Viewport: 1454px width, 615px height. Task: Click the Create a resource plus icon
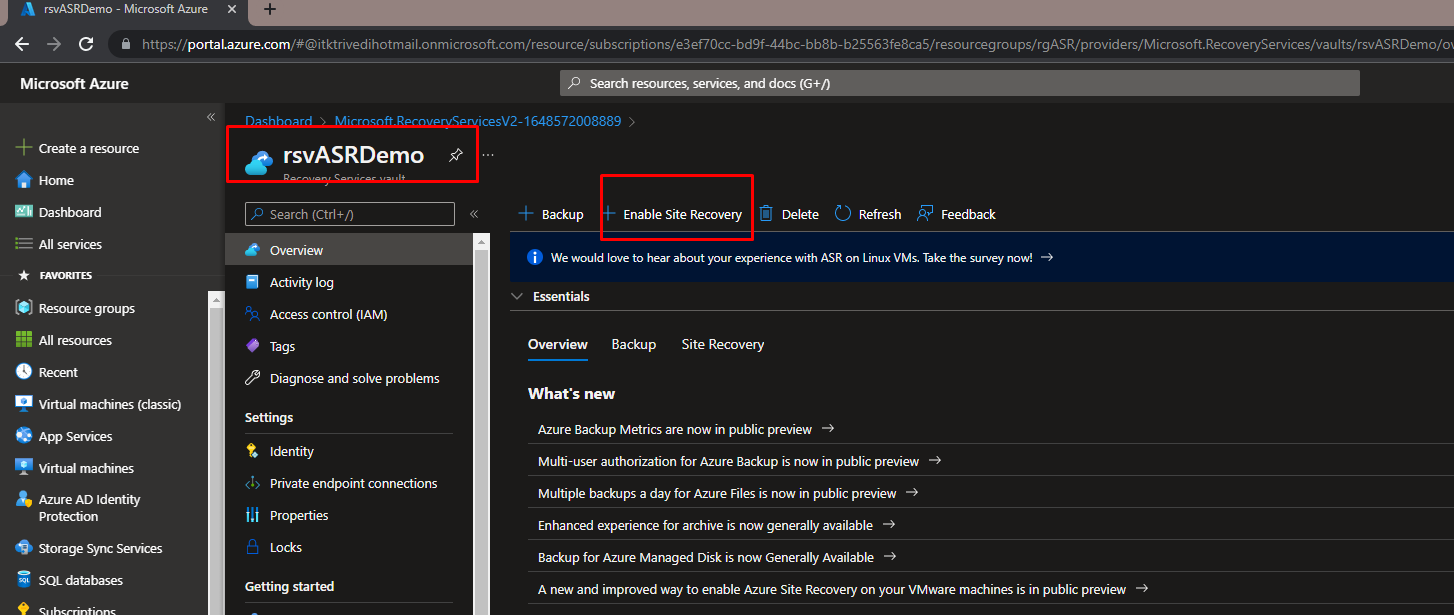click(24, 148)
